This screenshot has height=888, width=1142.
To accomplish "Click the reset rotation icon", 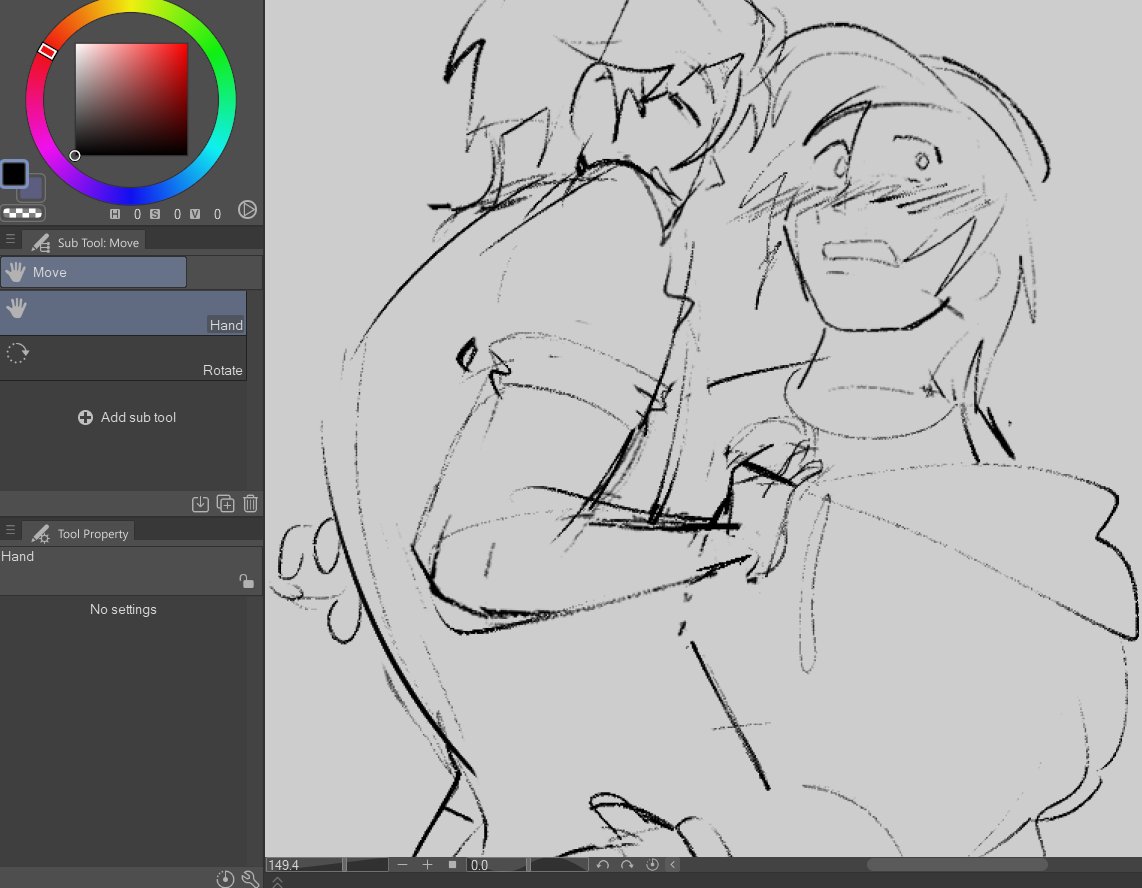I will 653,865.
